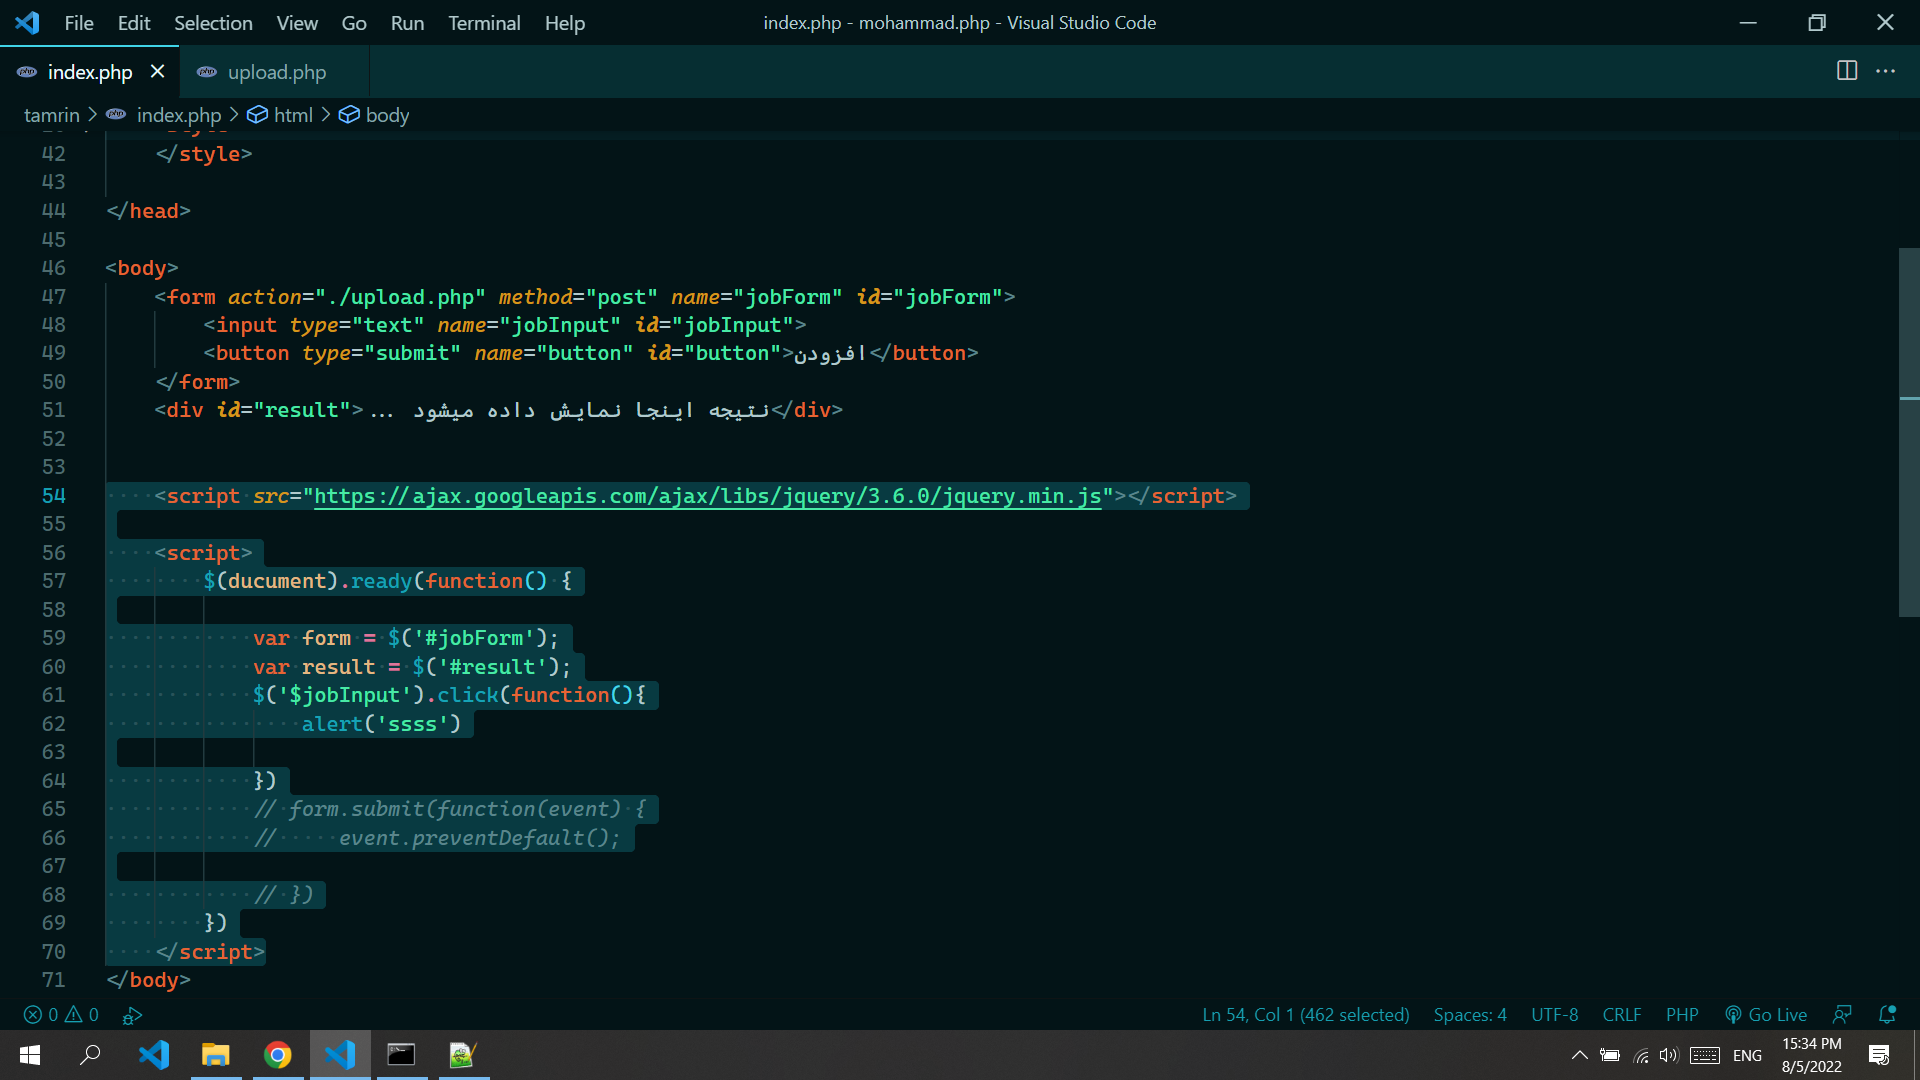Open the Windows Start menu
This screenshot has height=1080, width=1920.
pyautogui.click(x=30, y=1055)
